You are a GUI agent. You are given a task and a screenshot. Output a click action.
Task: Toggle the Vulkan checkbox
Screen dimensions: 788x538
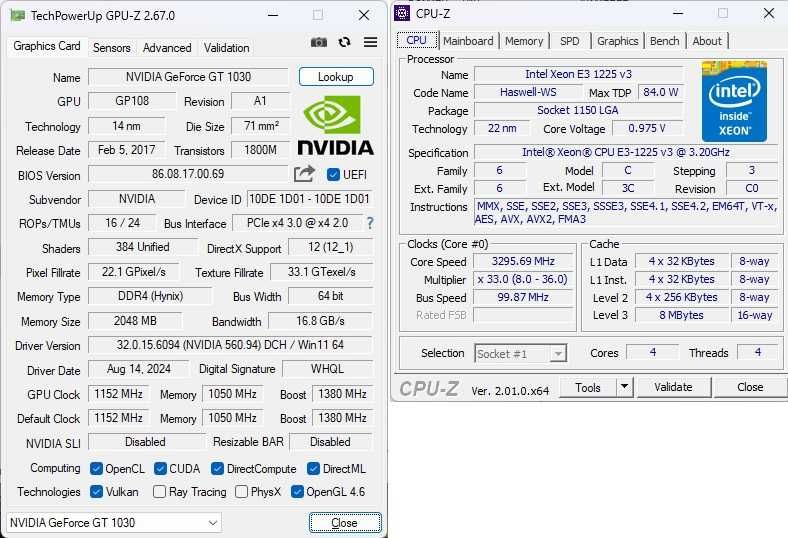click(96, 491)
